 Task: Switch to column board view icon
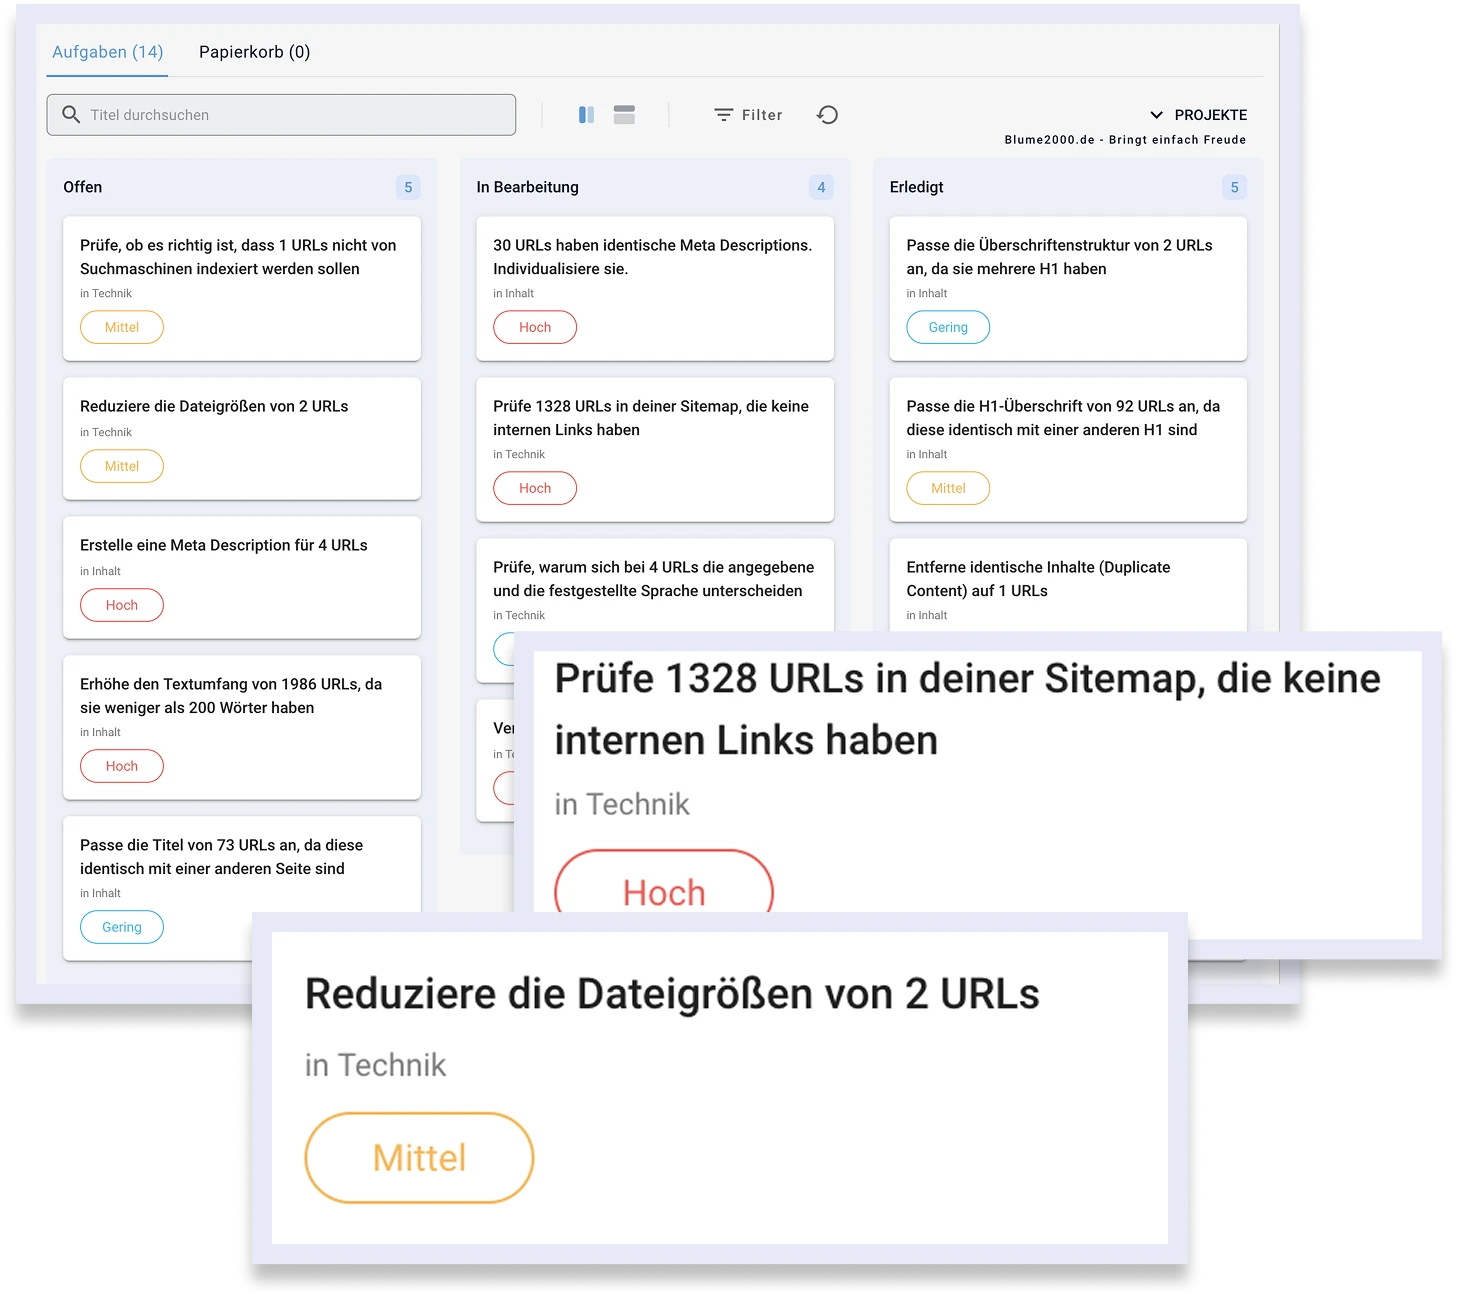586,115
